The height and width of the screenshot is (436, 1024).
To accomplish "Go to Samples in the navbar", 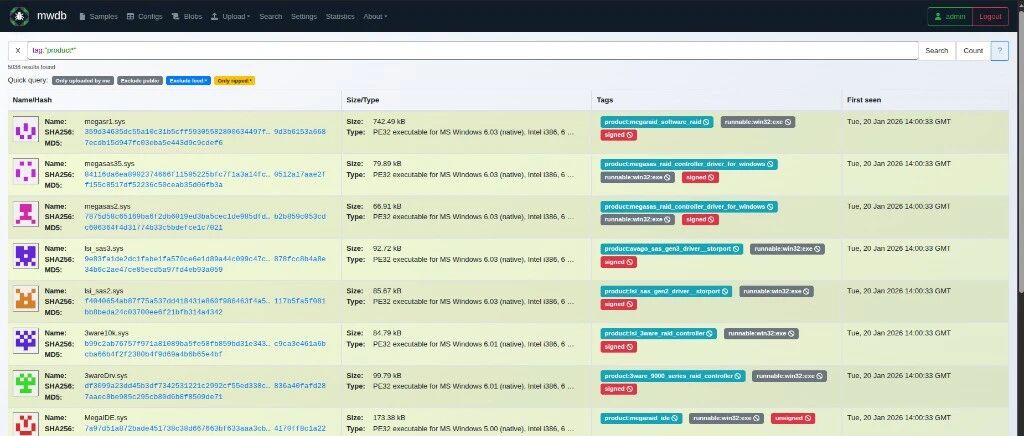I will [x=98, y=16].
